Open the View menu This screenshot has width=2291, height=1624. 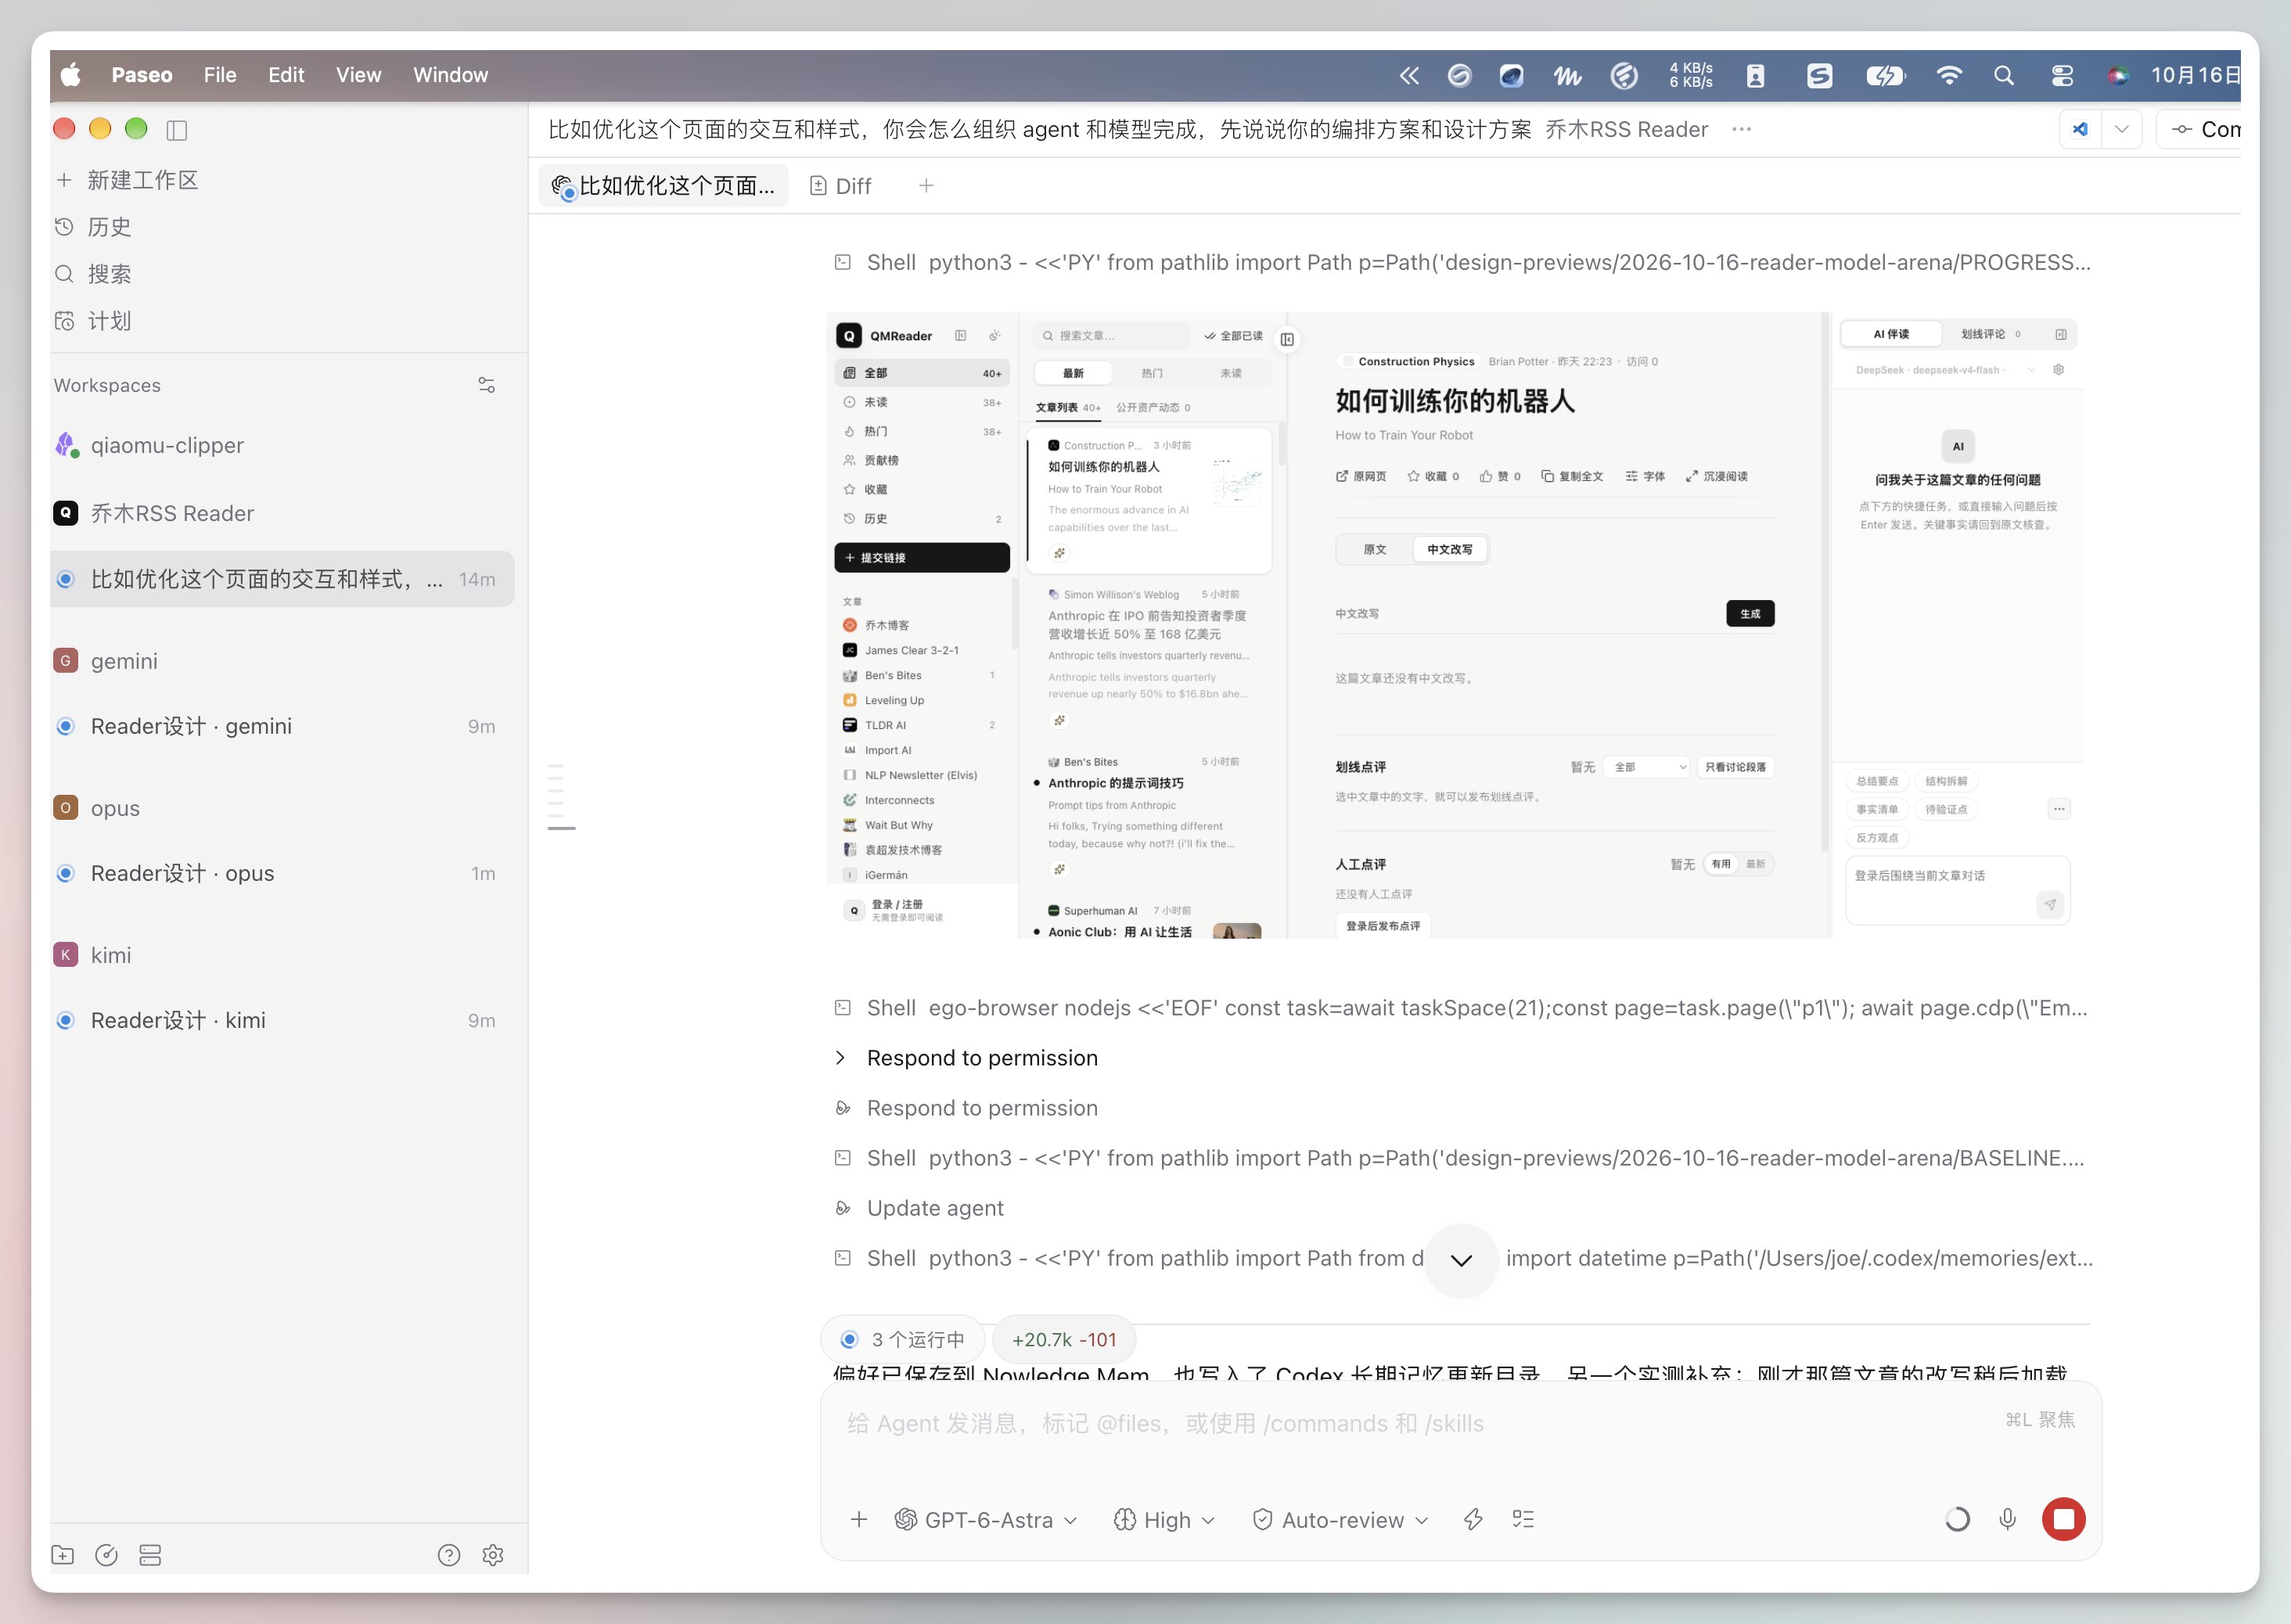pos(358,76)
